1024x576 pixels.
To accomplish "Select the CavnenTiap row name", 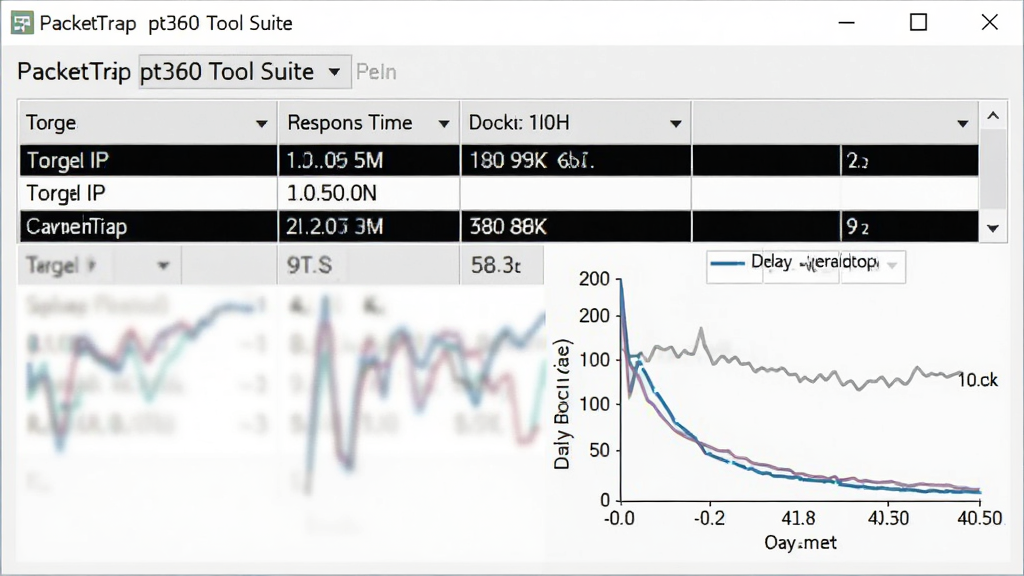I will (76, 227).
